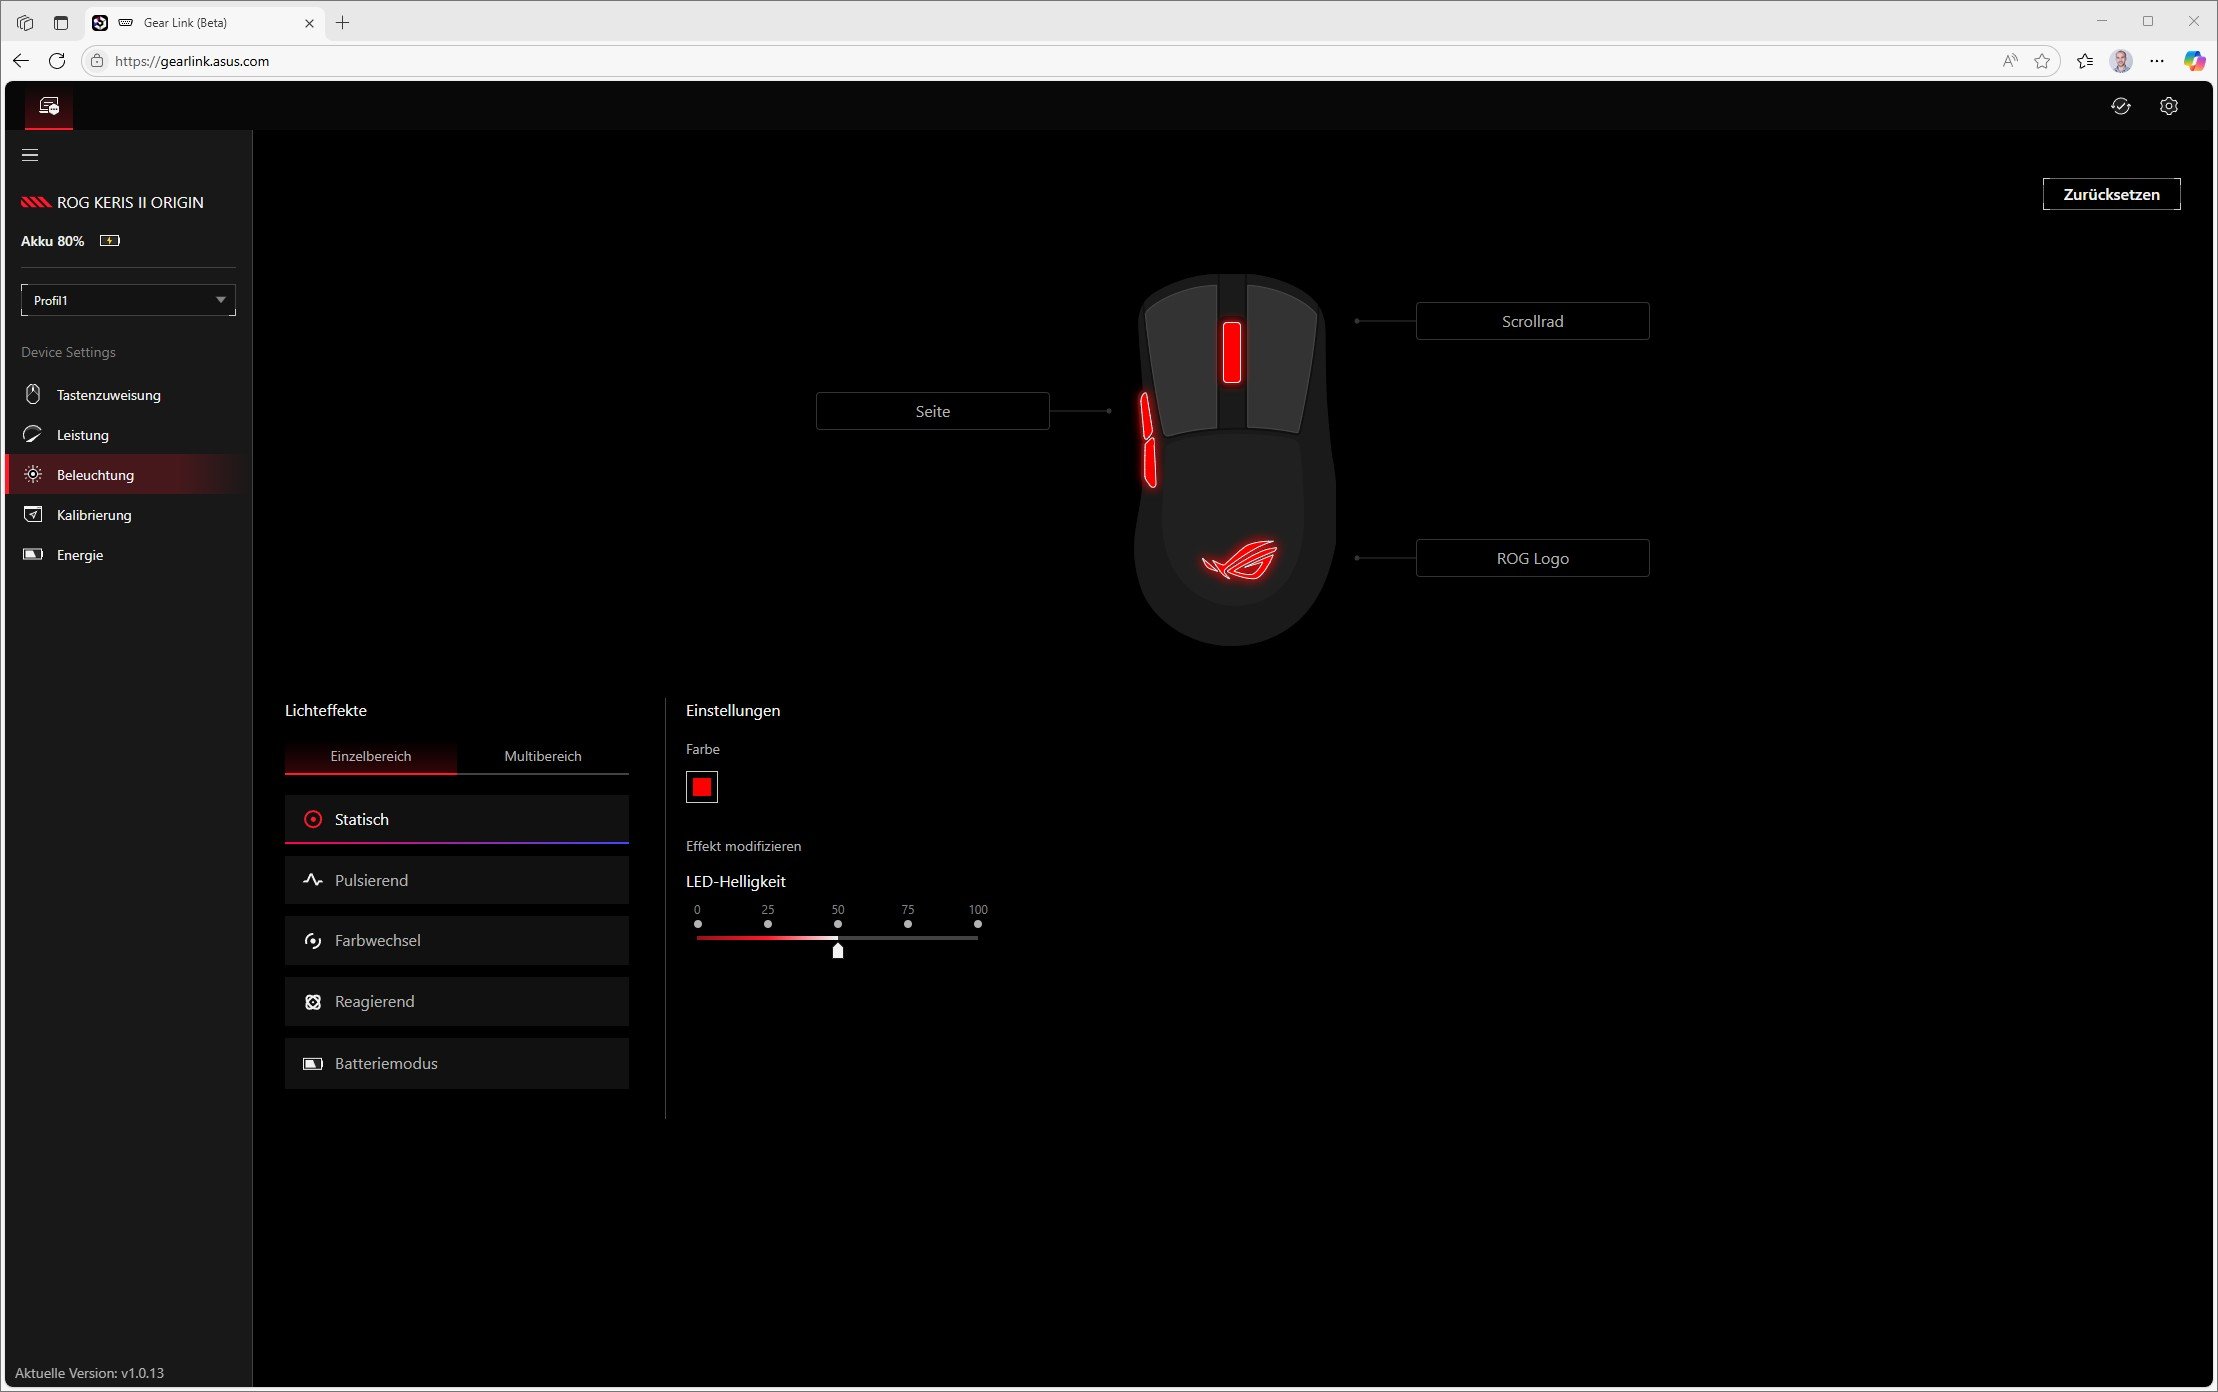Click the Kalibrierung icon in the sidebar
Image resolution: width=2218 pixels, height=1392 pixels.
[33, 515]
